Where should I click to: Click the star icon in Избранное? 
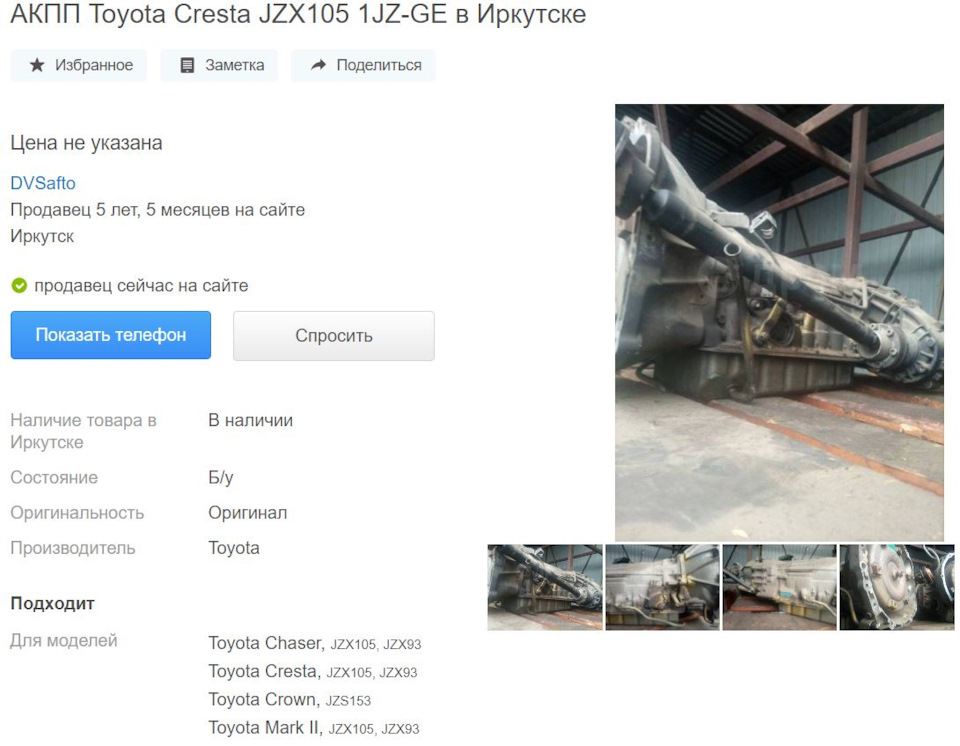pos(37,65)
